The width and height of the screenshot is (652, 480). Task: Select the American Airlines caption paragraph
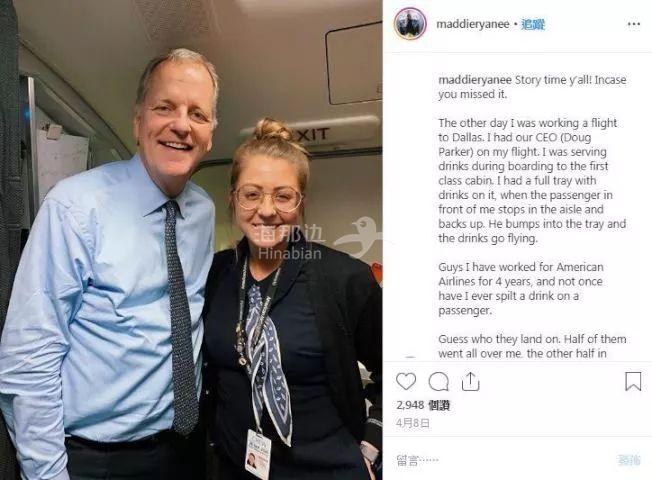coord(521,289)
